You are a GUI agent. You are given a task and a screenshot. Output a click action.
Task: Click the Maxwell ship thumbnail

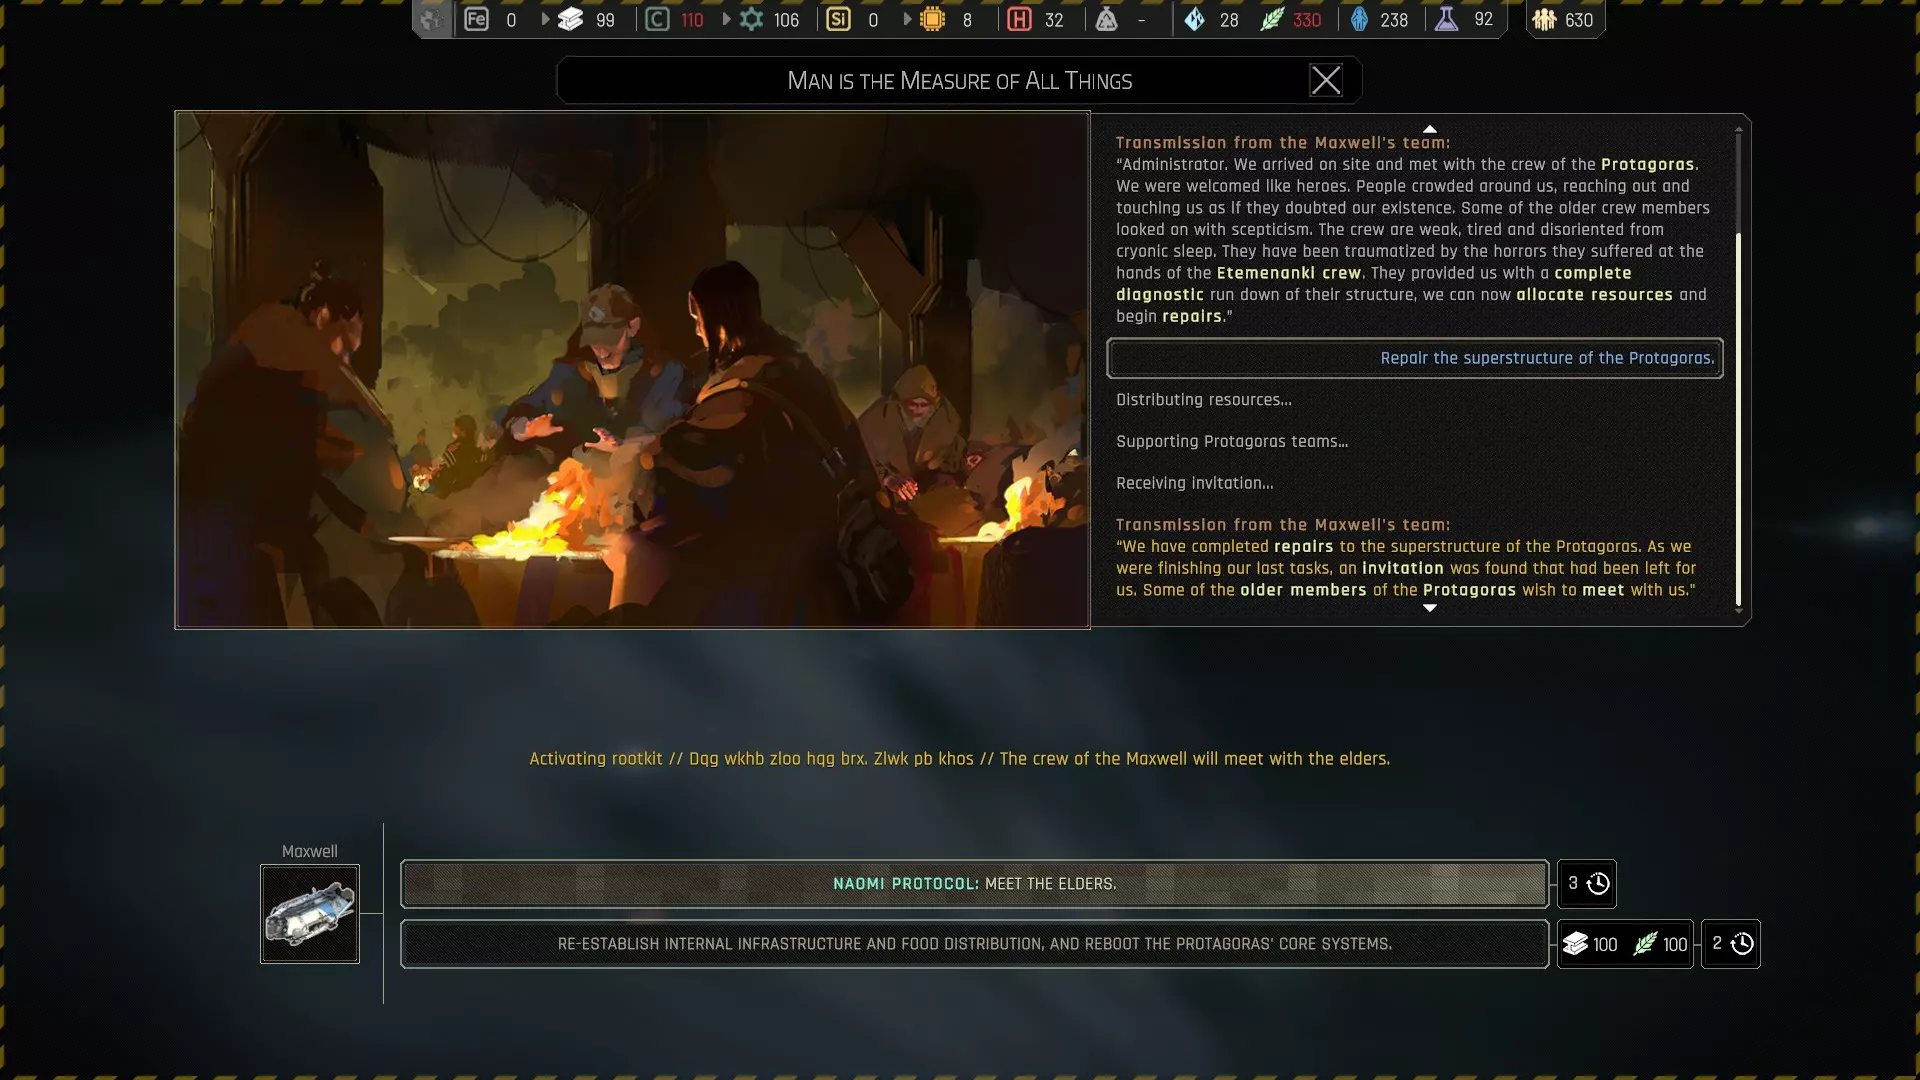pos(310,914)
